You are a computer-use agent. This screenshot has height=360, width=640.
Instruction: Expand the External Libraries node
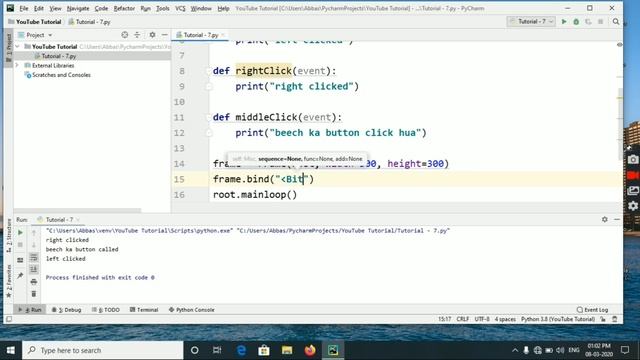coord(18,65)
